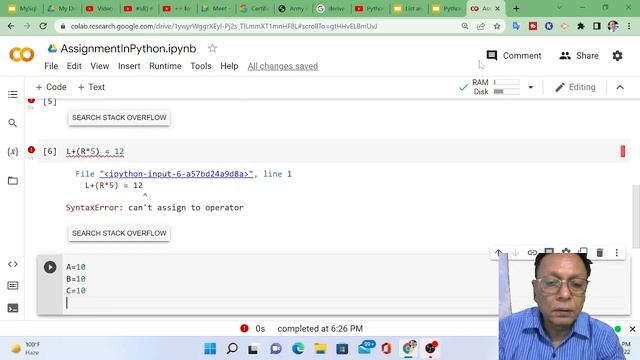
Task: Open the View menu
Action: coord(100,66)
